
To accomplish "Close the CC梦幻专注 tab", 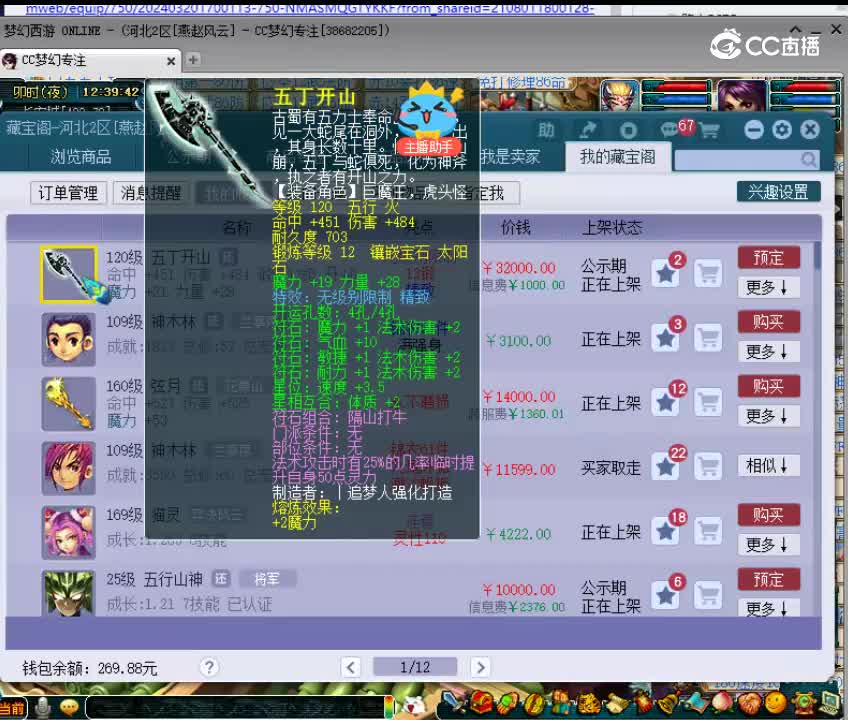I will point(171,61).
